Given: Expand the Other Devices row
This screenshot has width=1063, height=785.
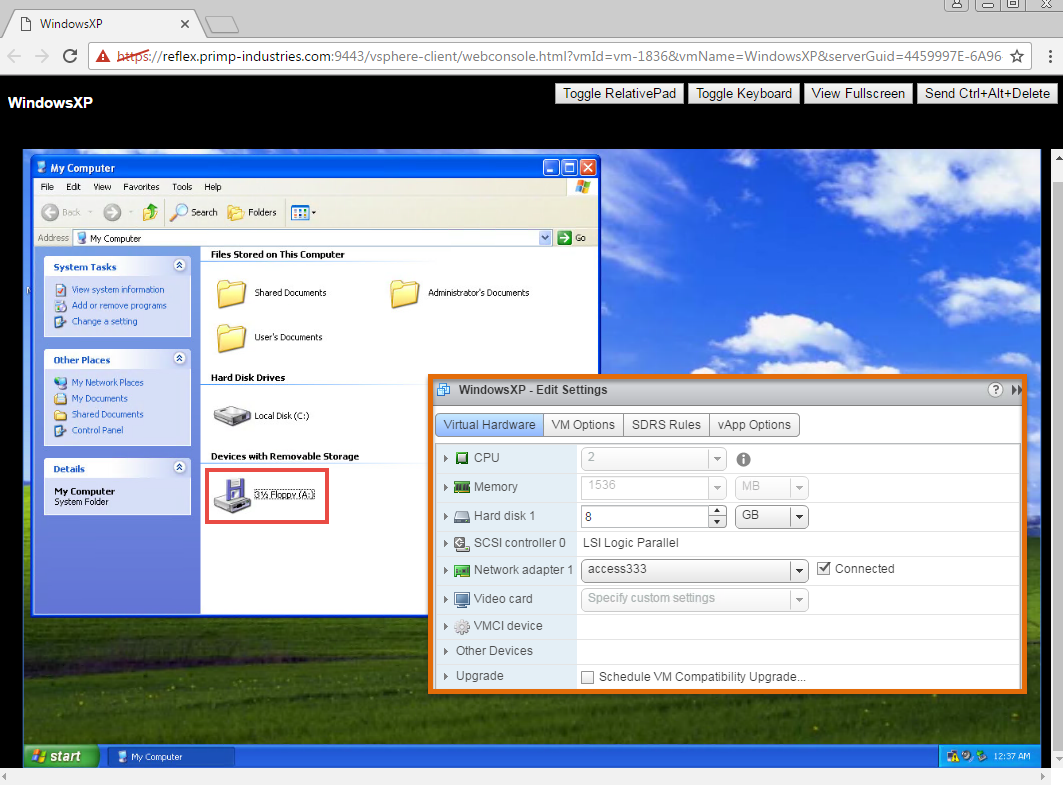Looking at the screenshot, I should pyautogui.click(x=445, y=651).
